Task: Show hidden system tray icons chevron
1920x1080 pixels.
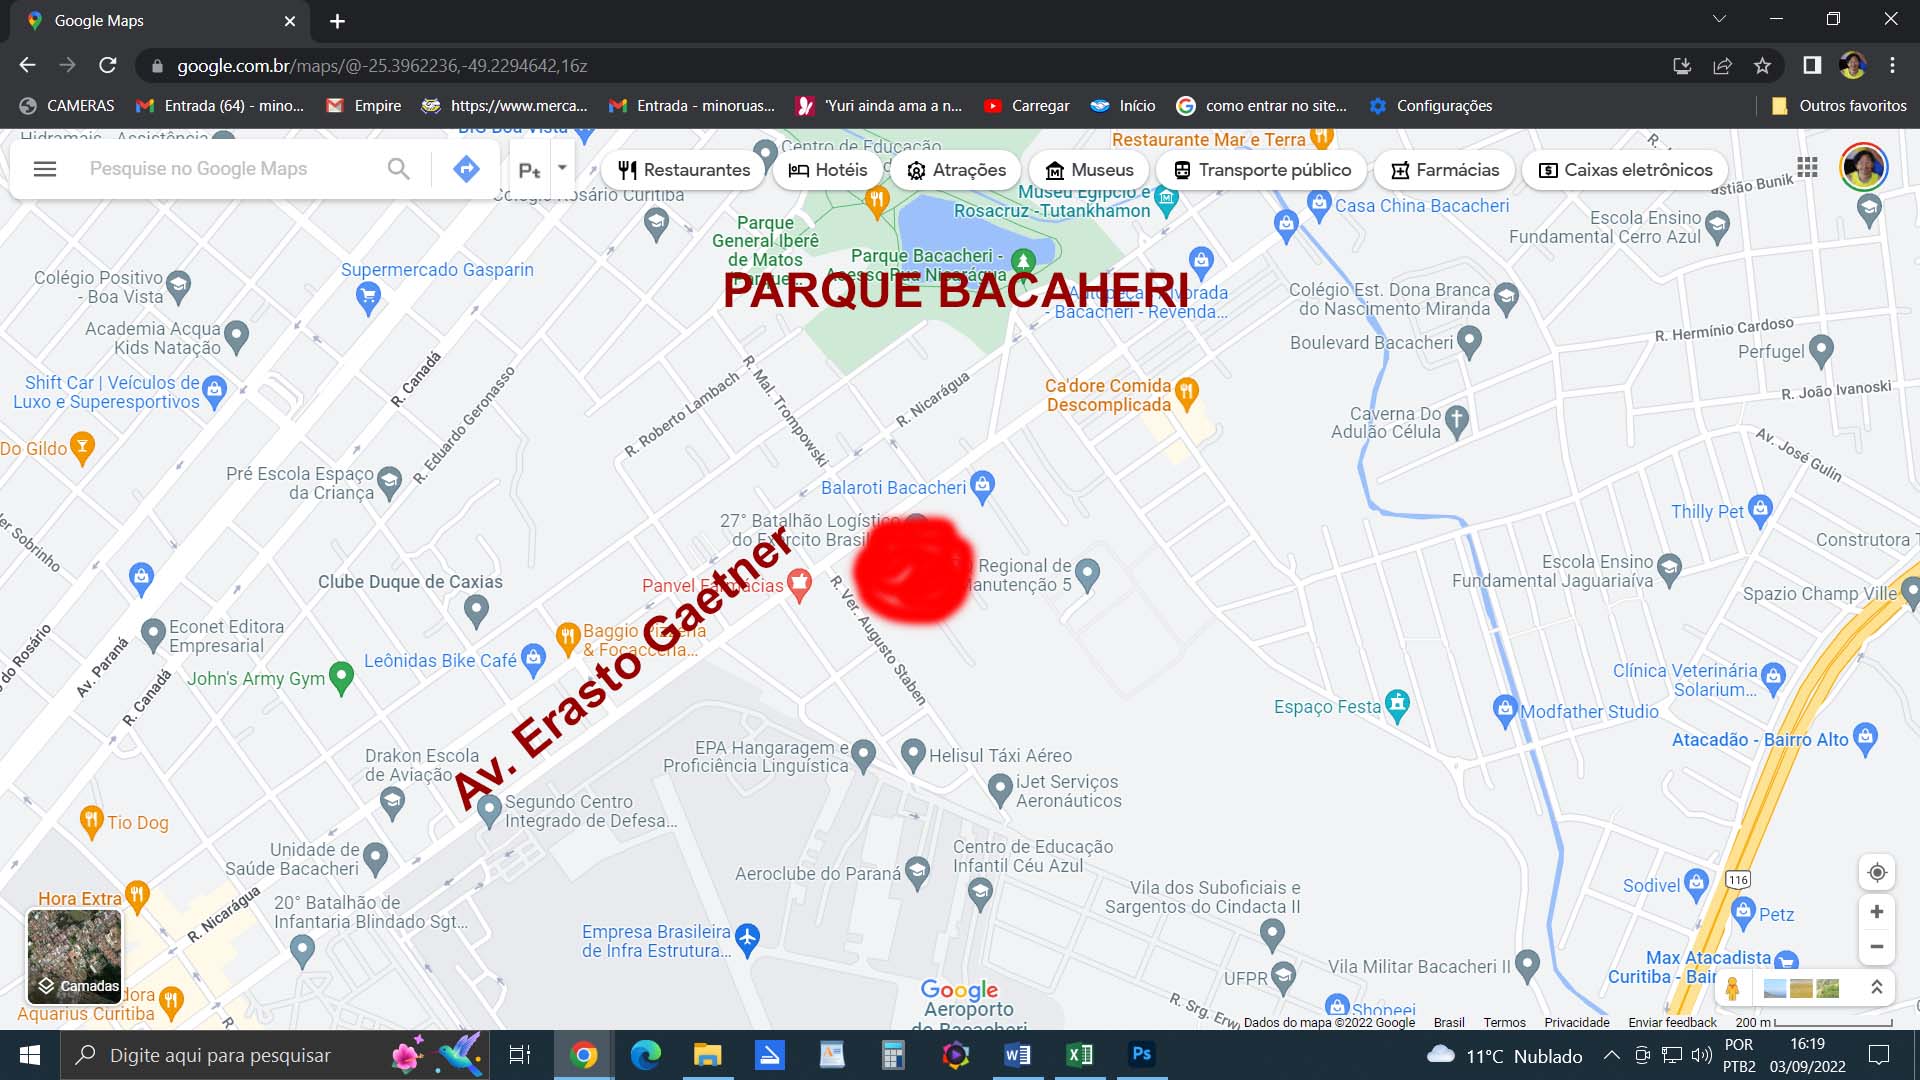Action: [1611, 1055]
